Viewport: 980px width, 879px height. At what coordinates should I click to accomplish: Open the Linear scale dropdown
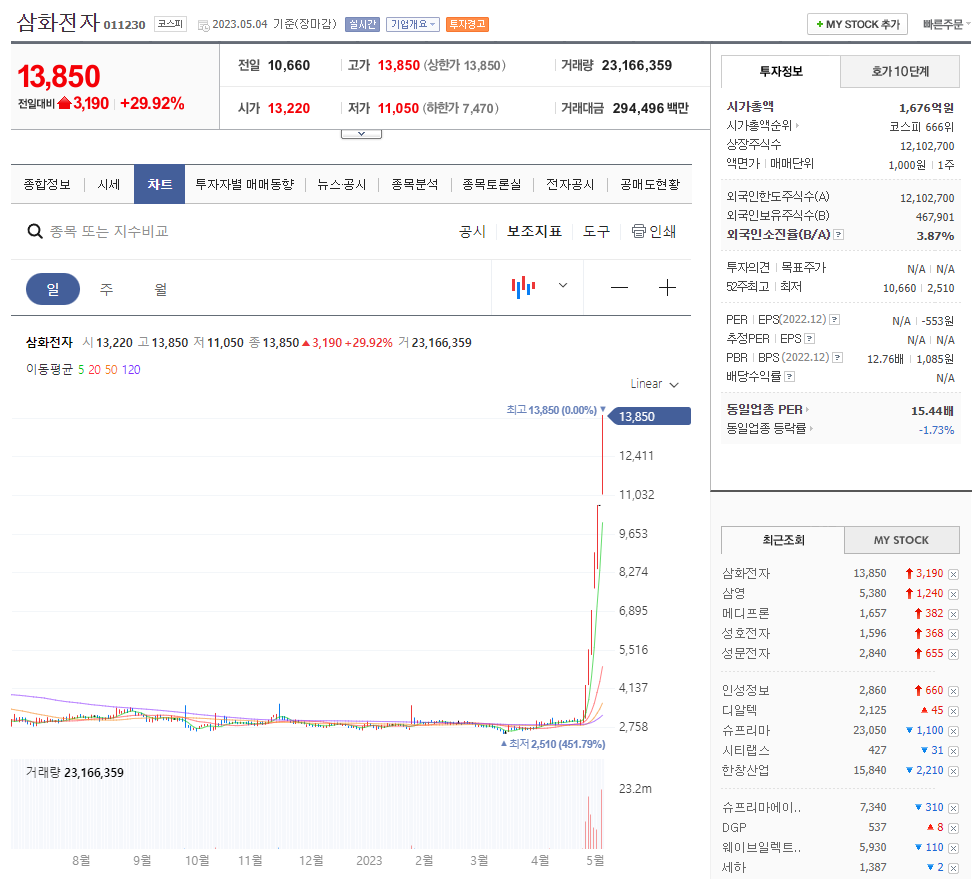coord(654,384)
